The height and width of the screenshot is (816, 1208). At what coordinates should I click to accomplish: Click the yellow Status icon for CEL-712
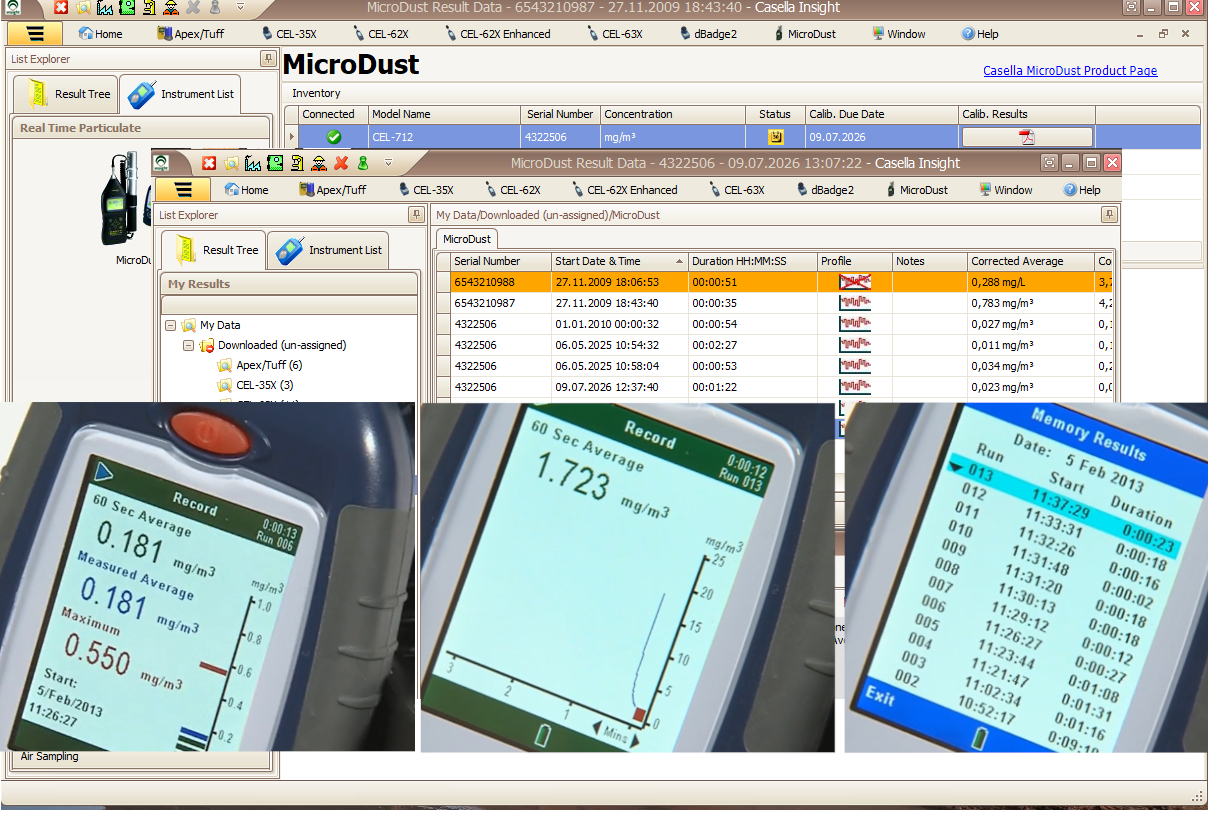775,137
